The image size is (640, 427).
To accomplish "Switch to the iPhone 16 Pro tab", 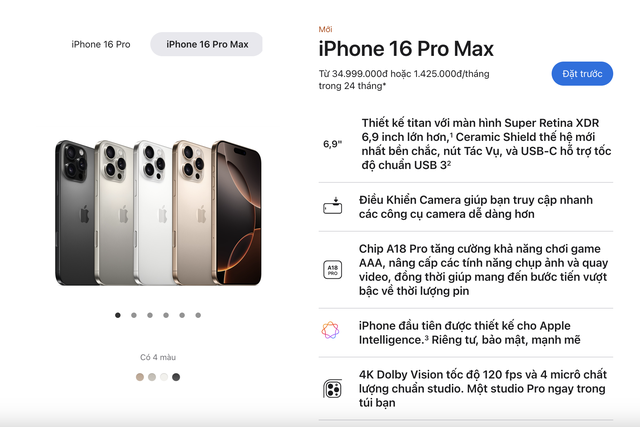I will click(x=101, y=44).
